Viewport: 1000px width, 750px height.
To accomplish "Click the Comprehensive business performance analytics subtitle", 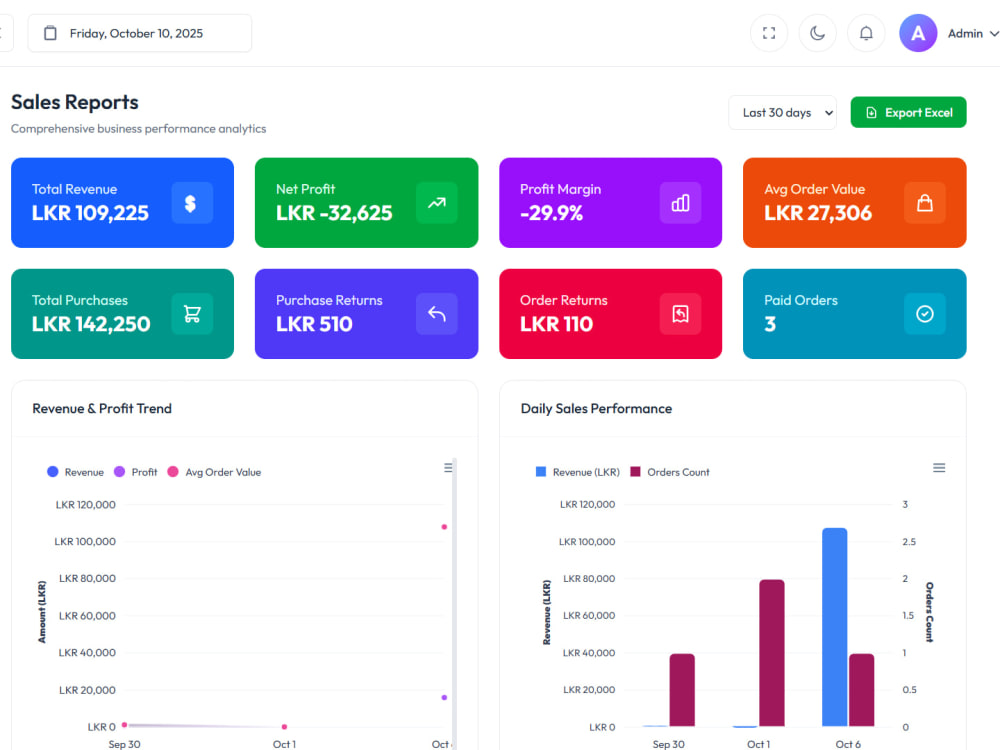I will pyautogui.click(x=138, y=129).
